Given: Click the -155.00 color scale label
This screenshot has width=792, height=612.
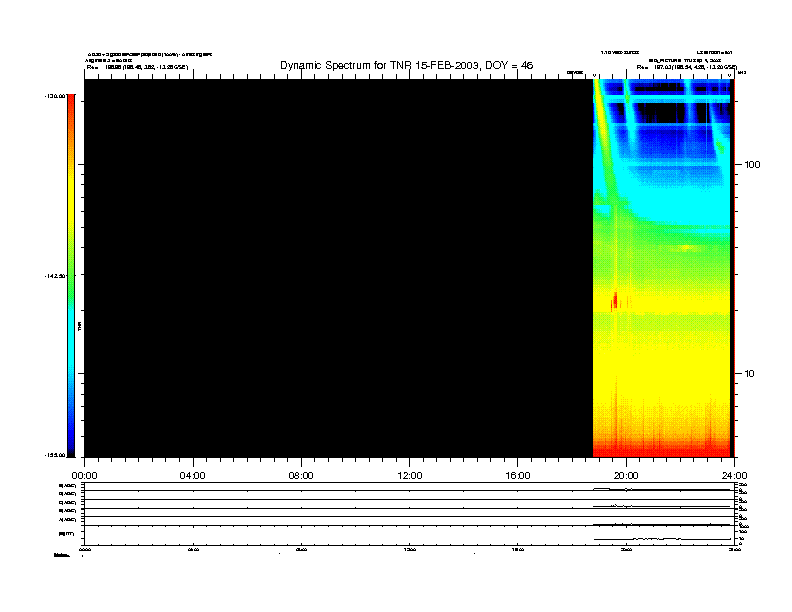Looking at the screenshot, I should pyautogui.click(x=55, y=455).
